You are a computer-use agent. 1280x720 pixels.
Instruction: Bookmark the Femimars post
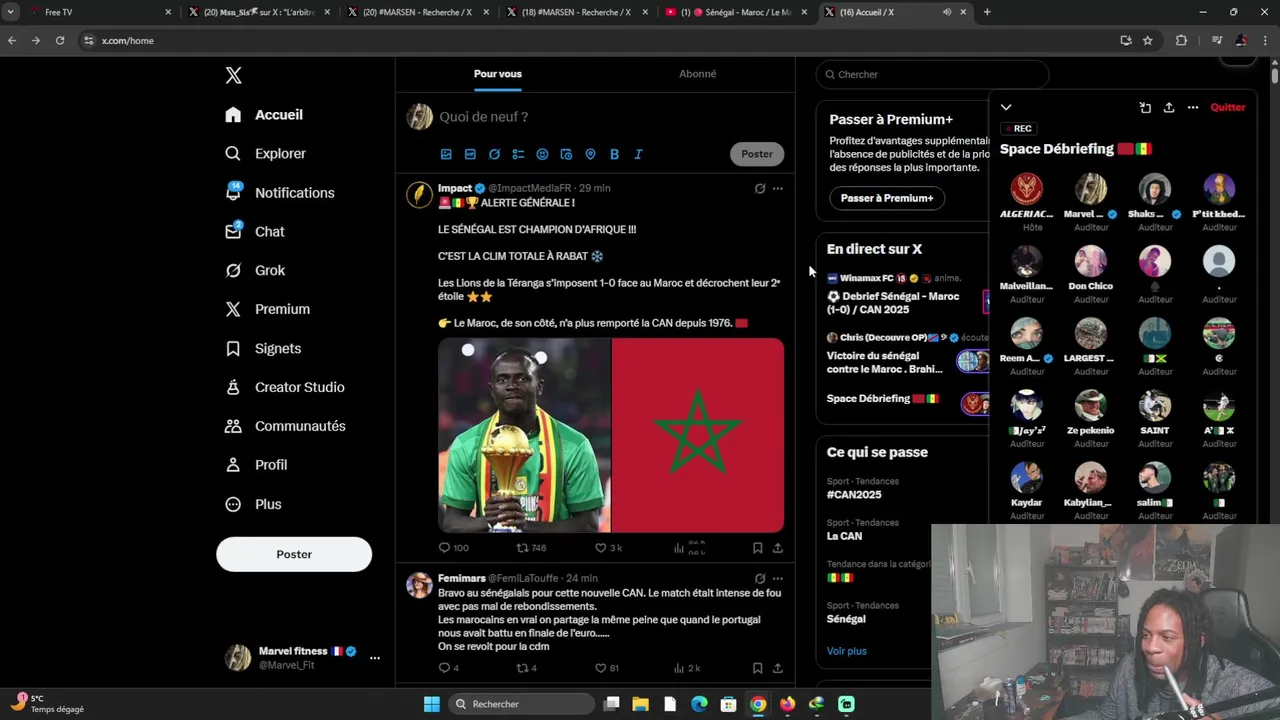[x=757, y=668]
